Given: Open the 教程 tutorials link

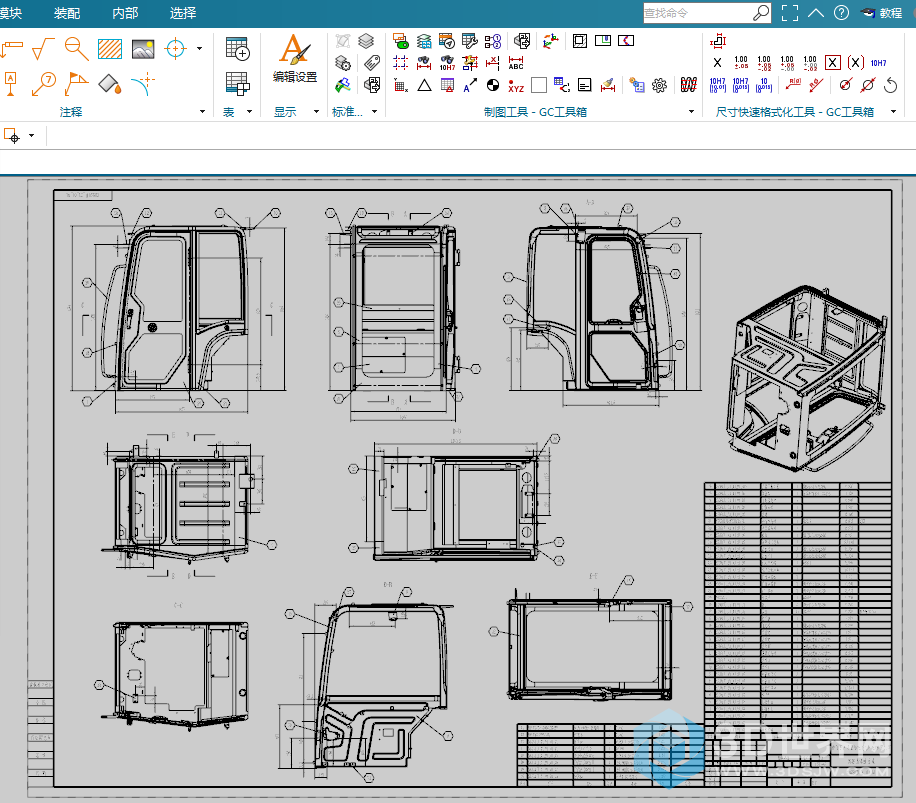Looking at the screenshot, I should 882,13.
